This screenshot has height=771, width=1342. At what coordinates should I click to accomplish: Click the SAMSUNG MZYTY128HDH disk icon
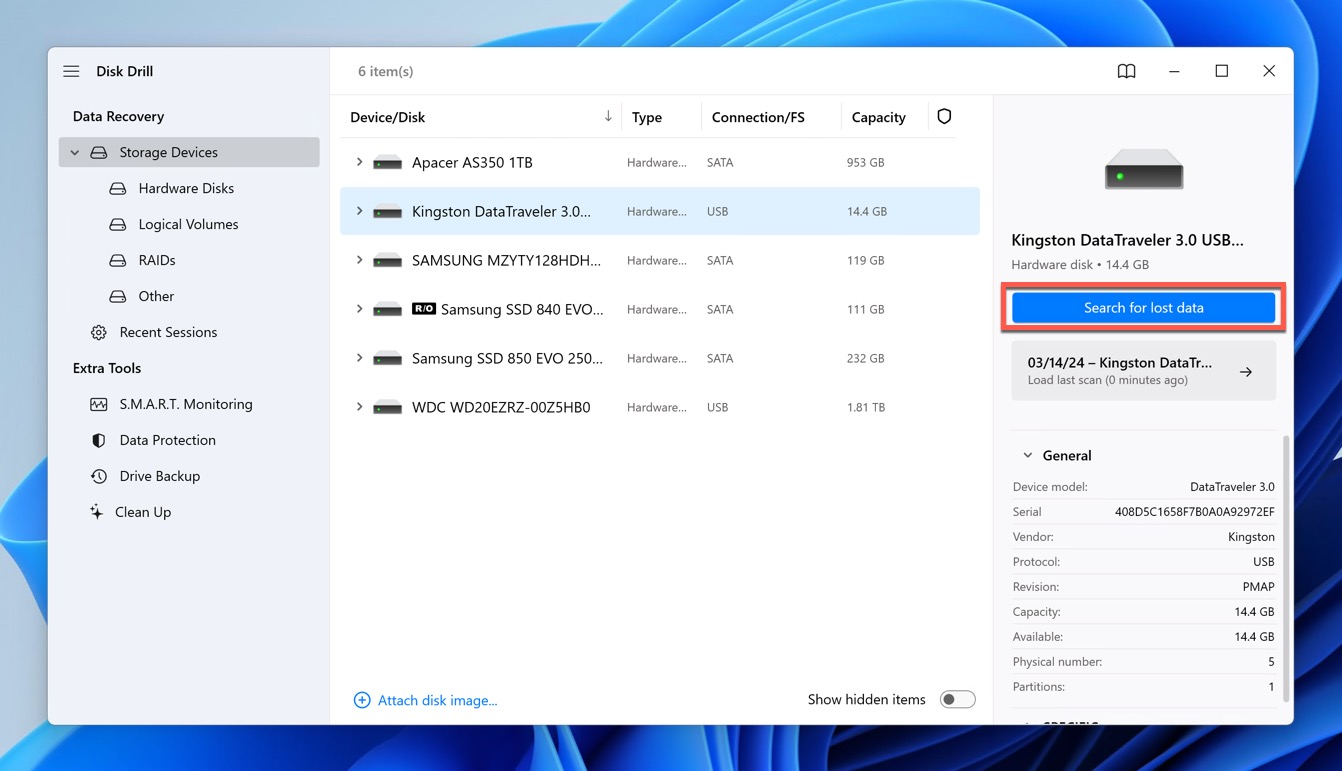coord(387,260)
